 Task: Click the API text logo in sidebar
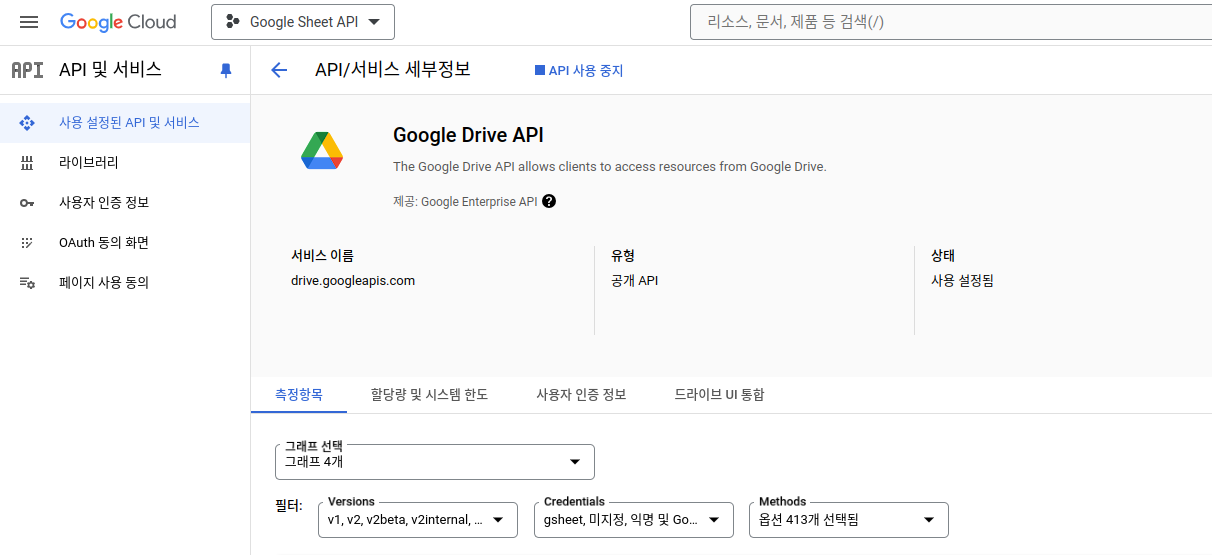[27, 70]
